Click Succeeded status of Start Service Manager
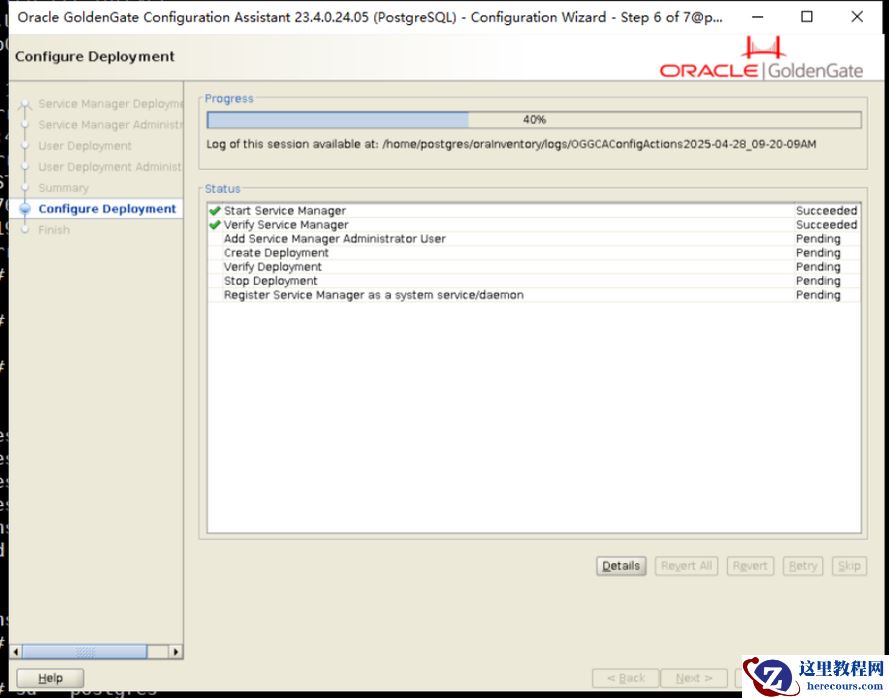The height and width of the screenshot is (698, 889). click(826, 211)
